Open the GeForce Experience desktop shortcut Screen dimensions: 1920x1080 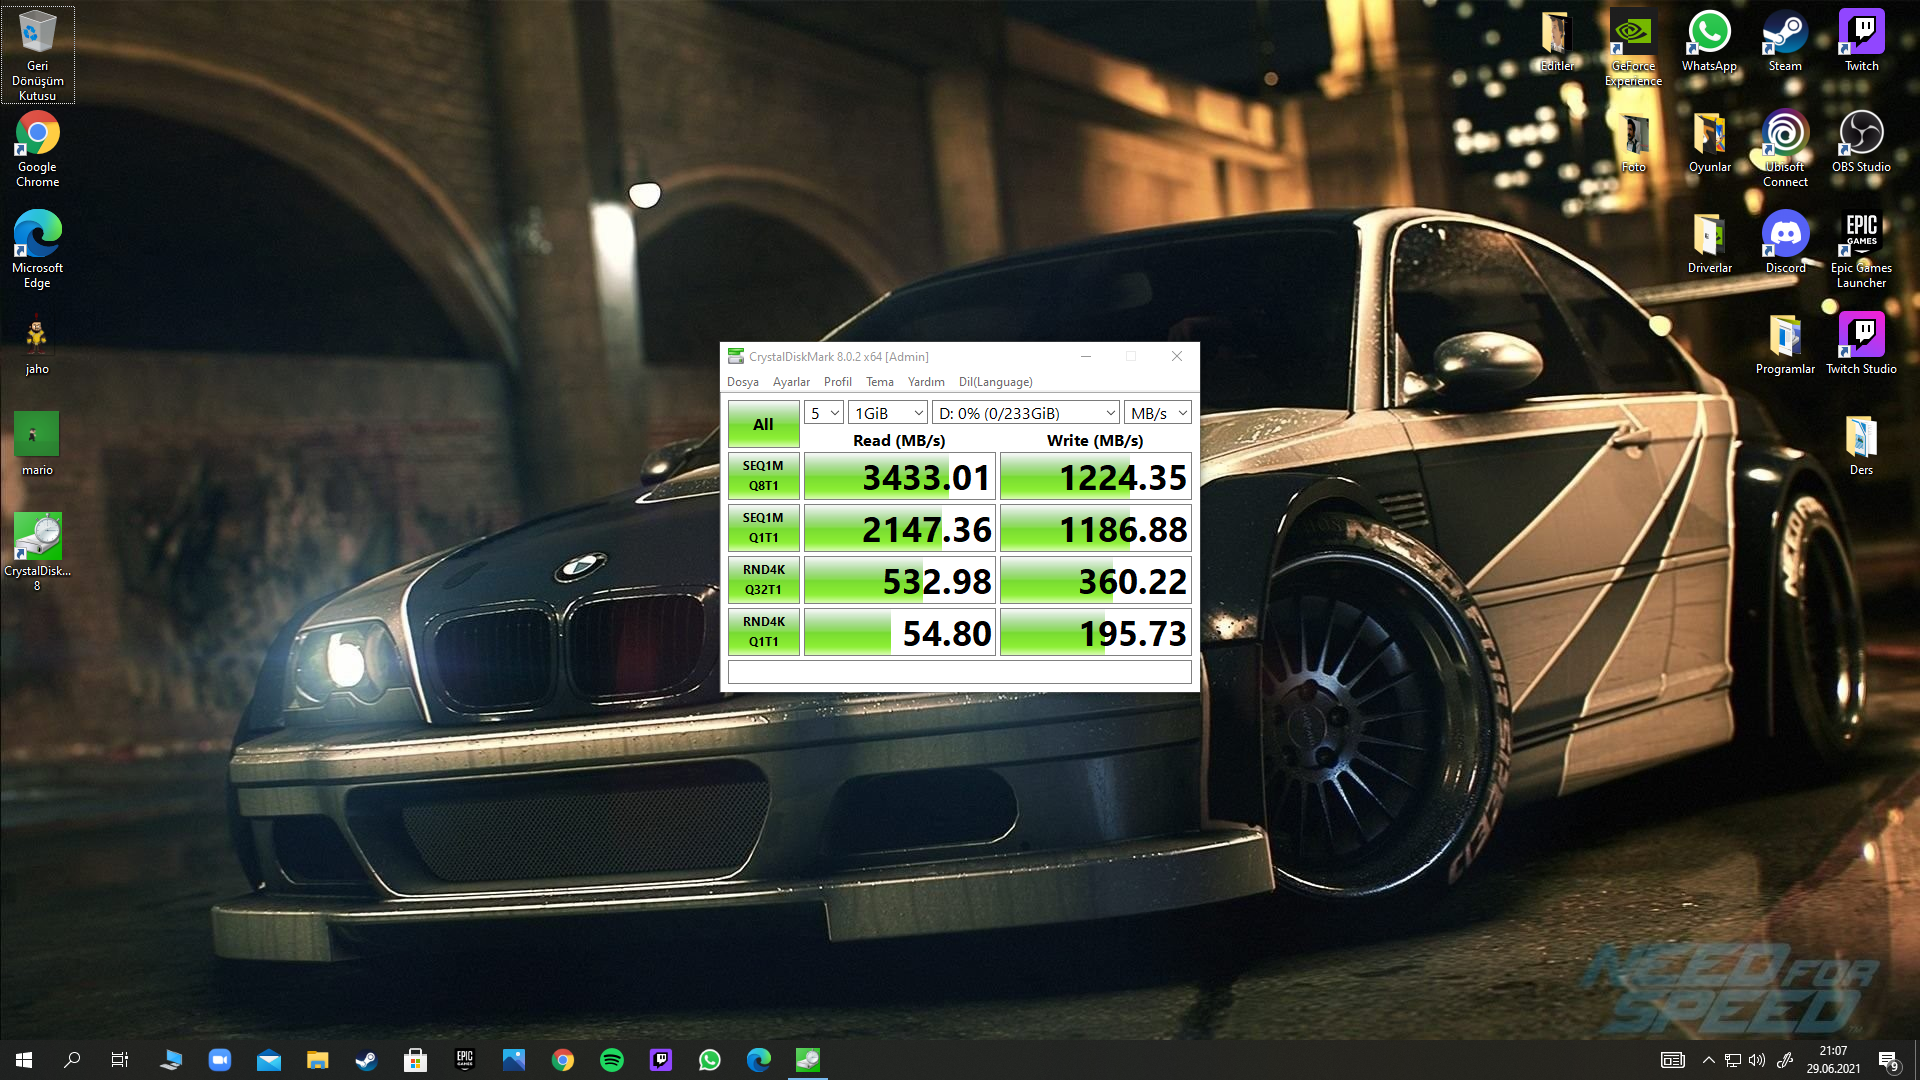click(x=1633, y=35)
